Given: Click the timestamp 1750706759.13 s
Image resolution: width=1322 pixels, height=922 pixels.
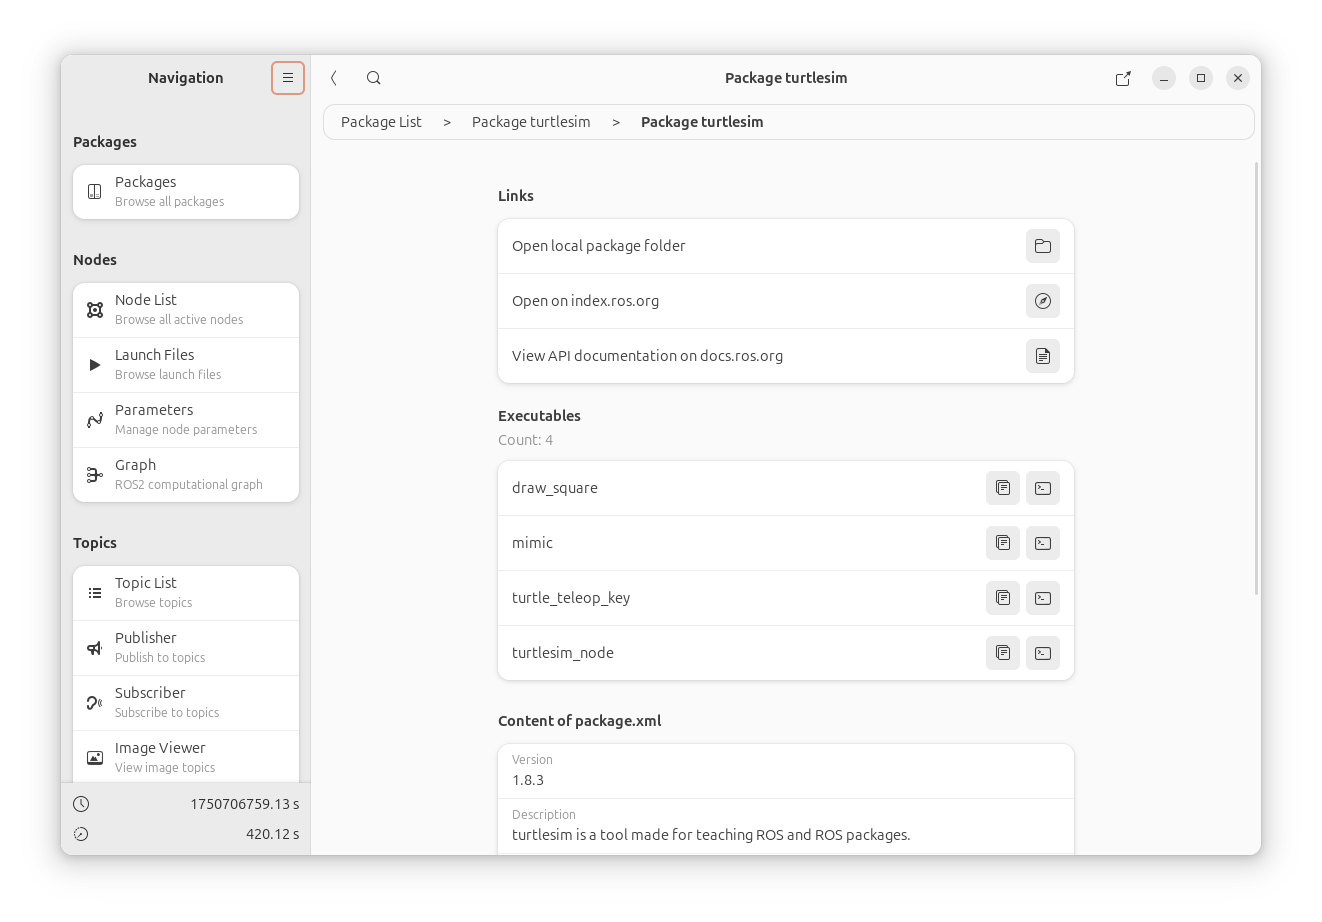Looking at the screenshot, I should point(245,804).
